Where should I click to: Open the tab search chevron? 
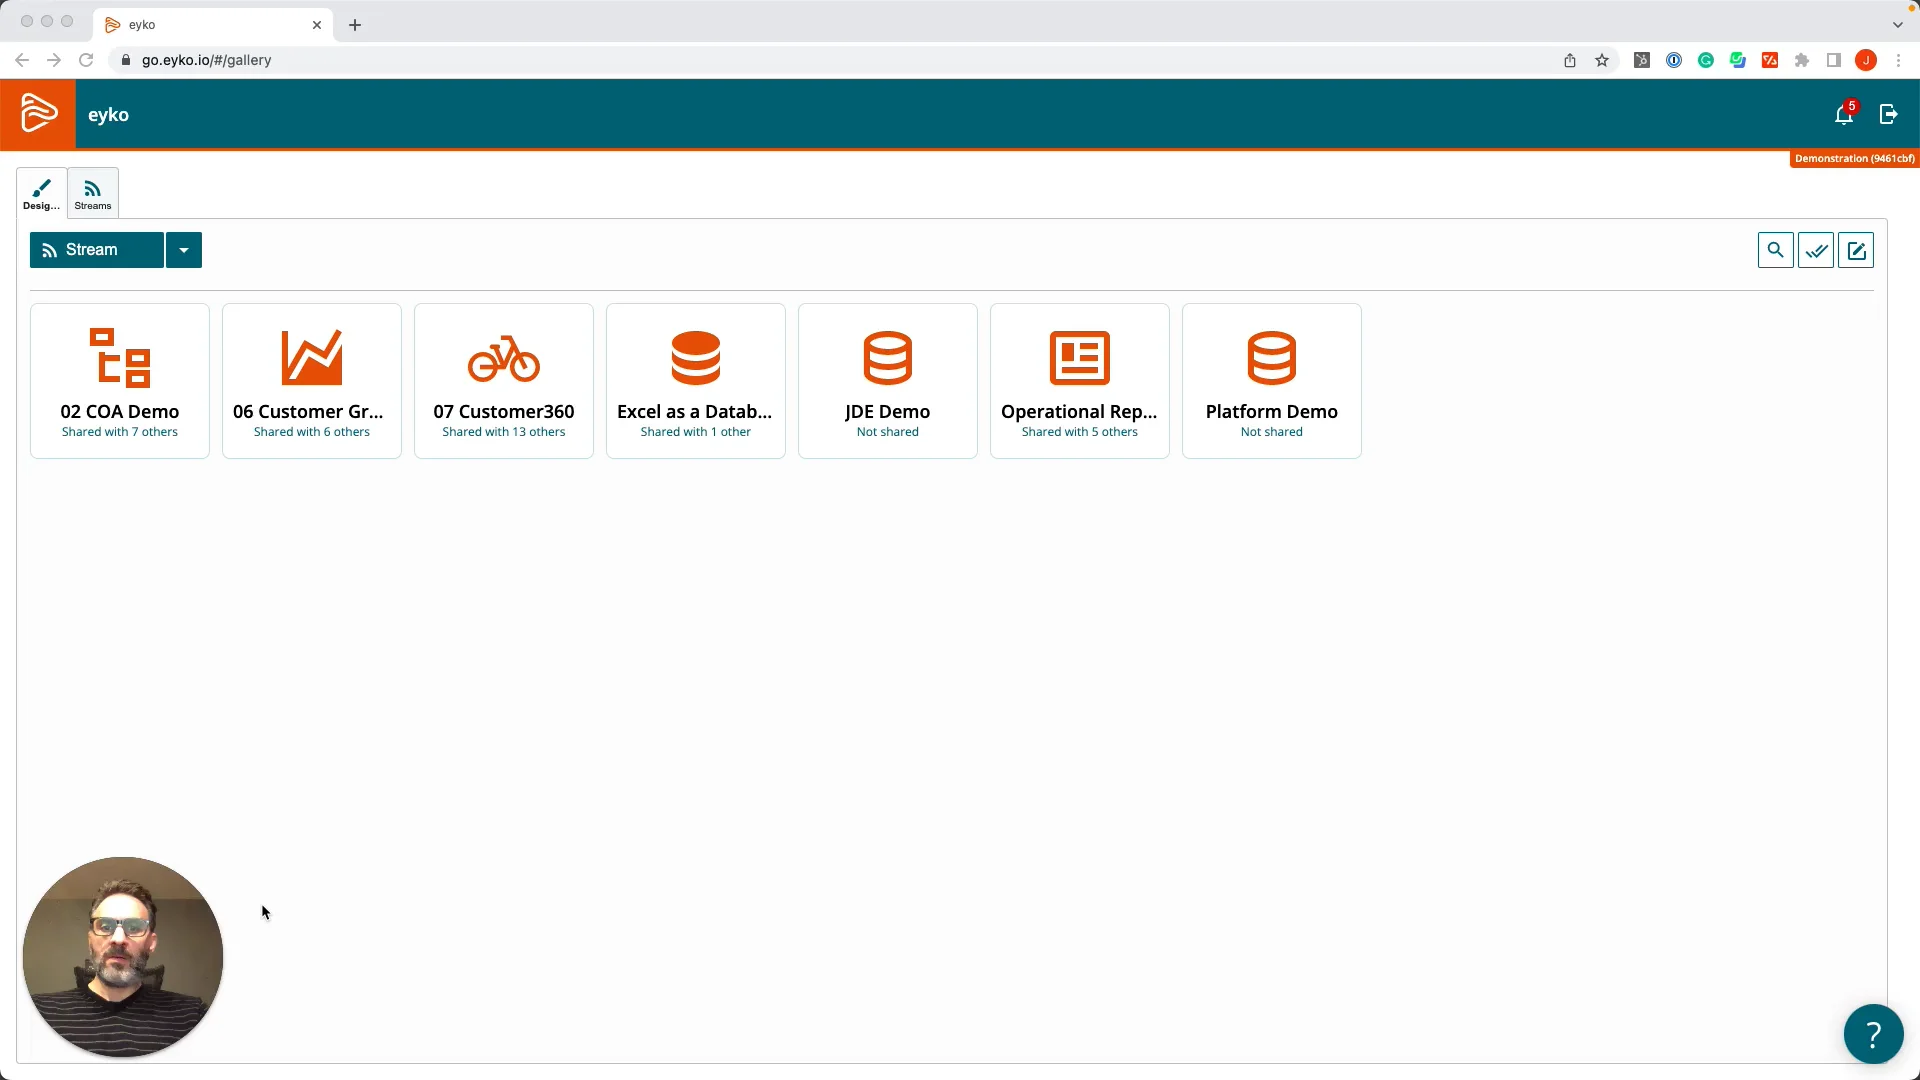(x=1897, y=24)
